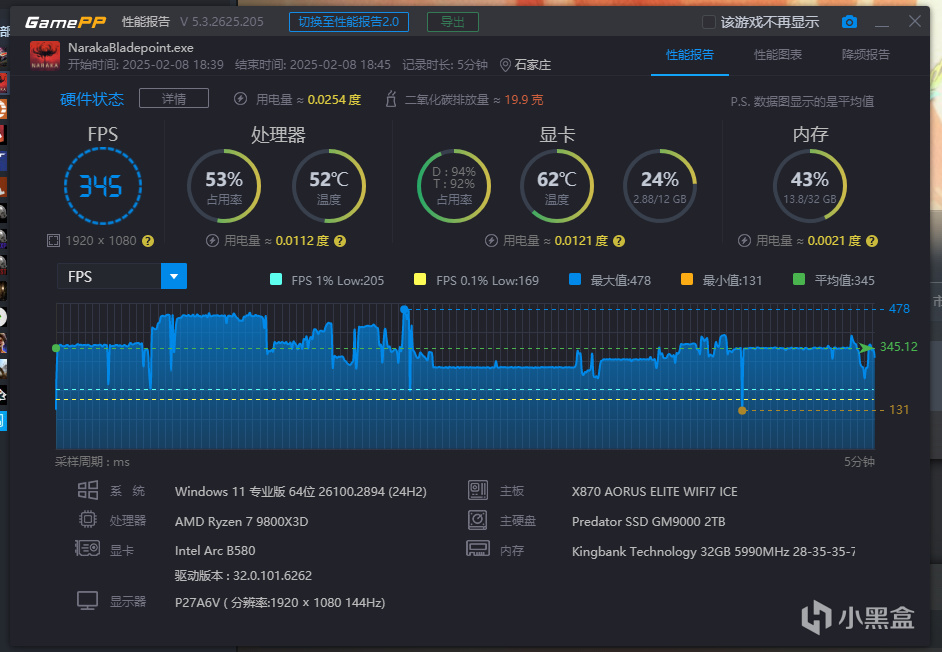Click the yellow FPS 0.1% Low legend swatch
The height and width of the screenshot is (652, 942).
420,279
